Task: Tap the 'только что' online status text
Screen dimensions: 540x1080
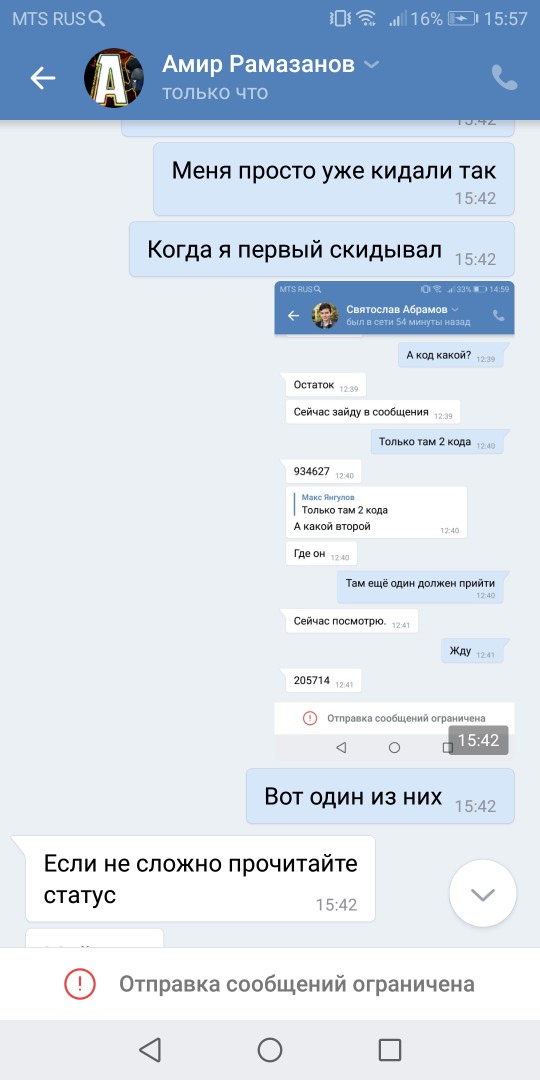Action: click(215, 92)
